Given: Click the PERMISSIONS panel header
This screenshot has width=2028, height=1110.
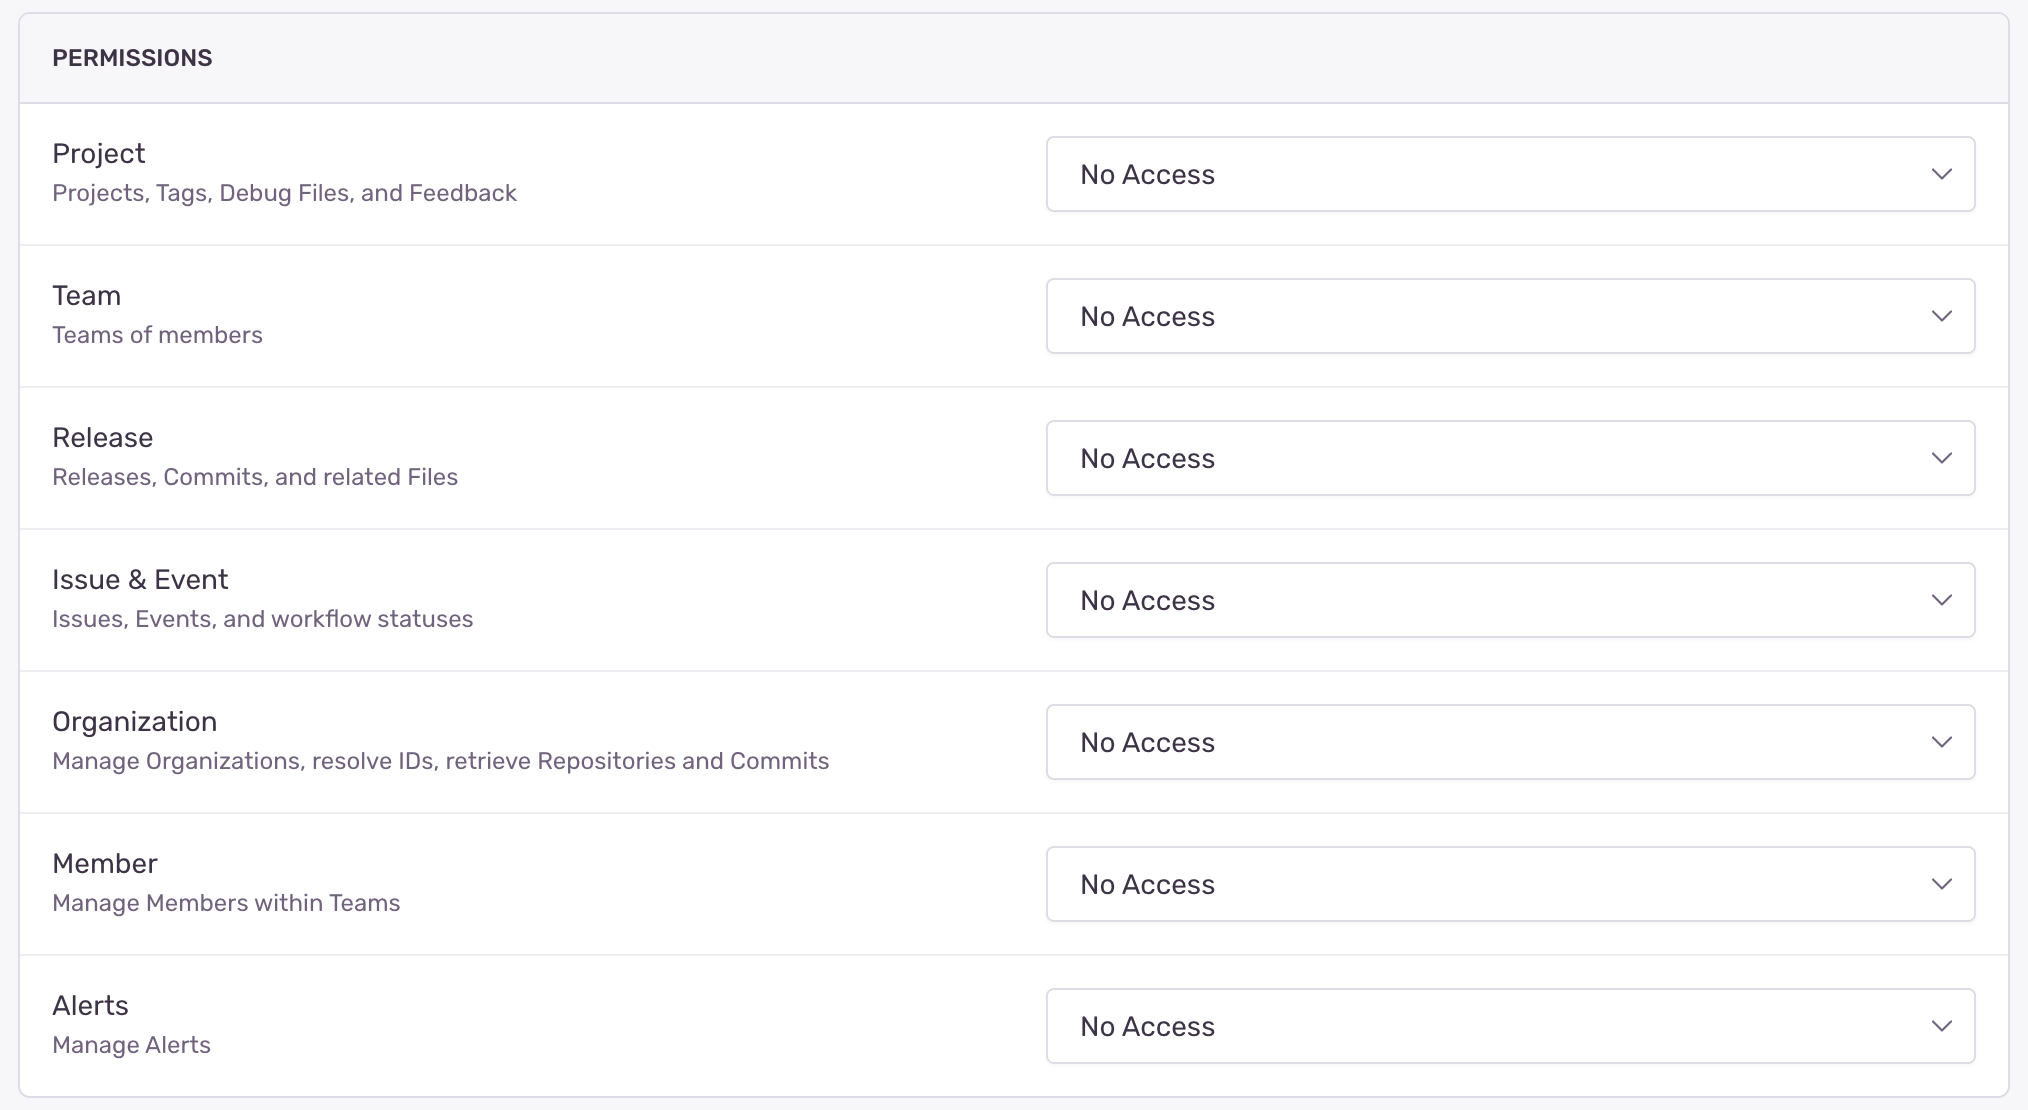Looking at the screenshot, I should [132, 58].
